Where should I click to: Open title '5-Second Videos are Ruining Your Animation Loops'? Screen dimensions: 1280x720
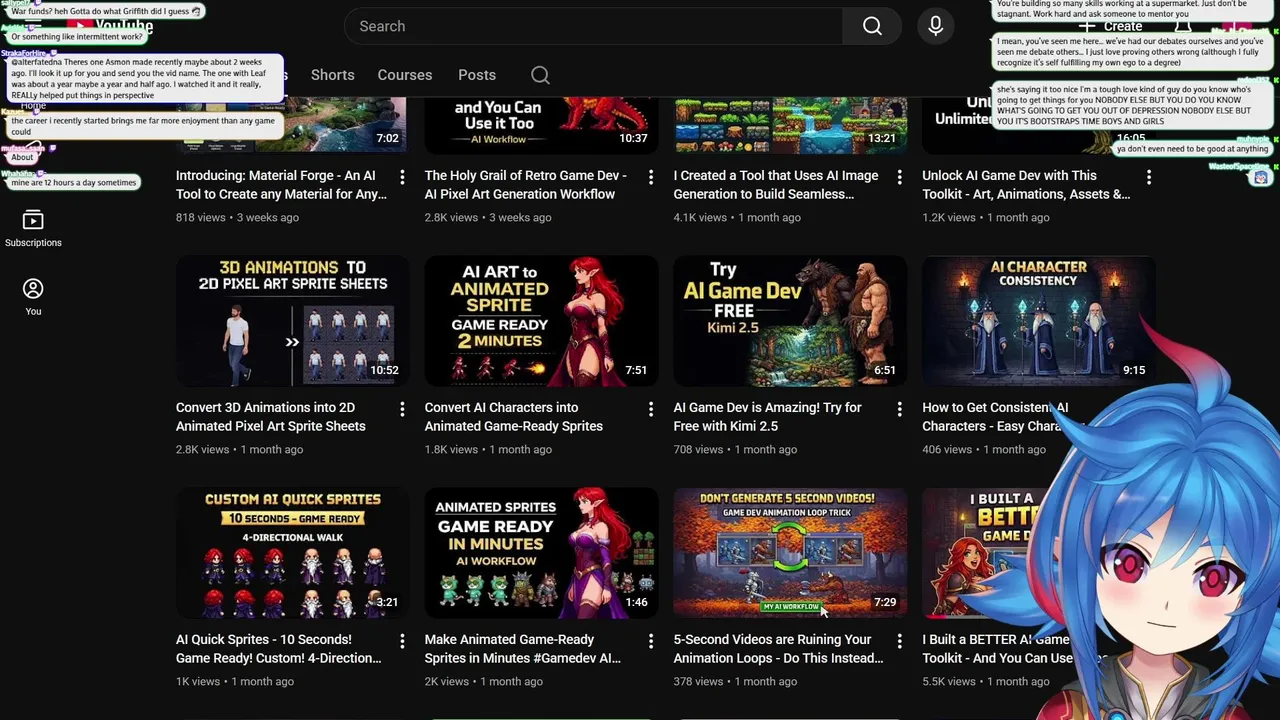pyautogui.click(x=778, y=649)
